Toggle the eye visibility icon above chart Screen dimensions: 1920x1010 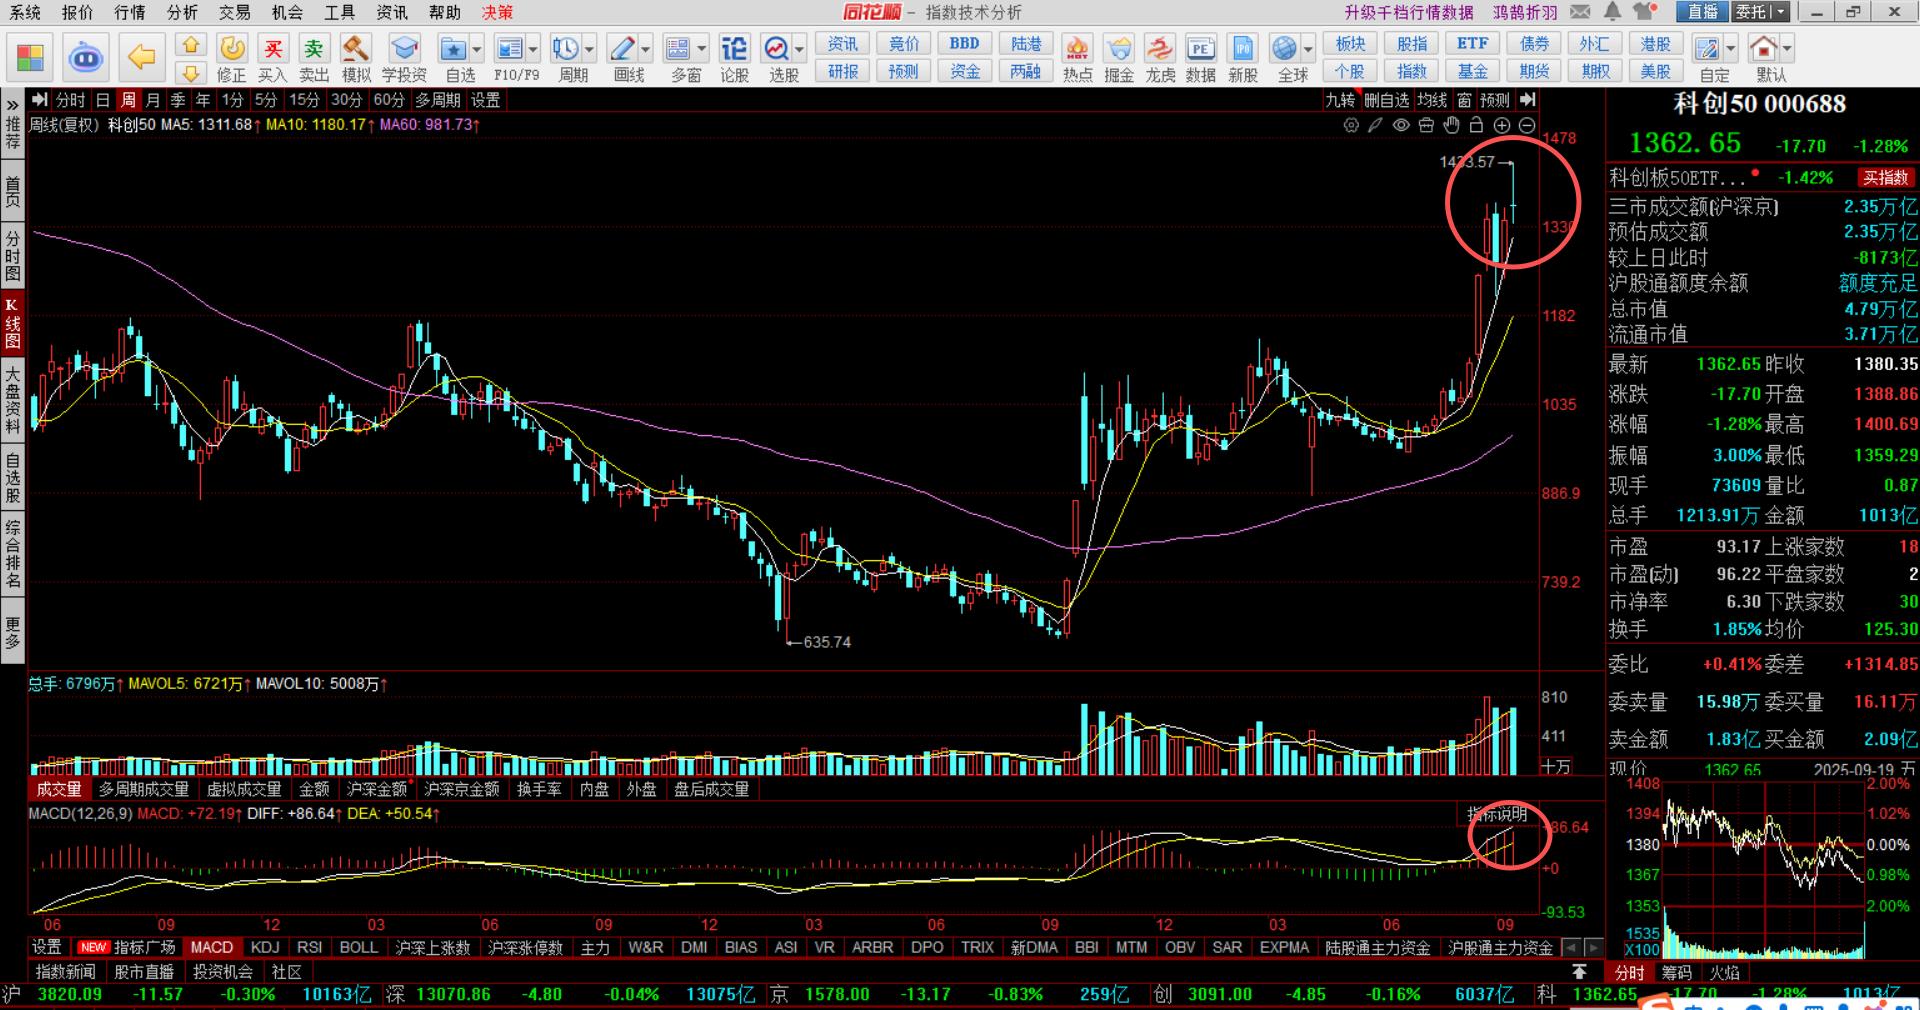[1401, 125]
